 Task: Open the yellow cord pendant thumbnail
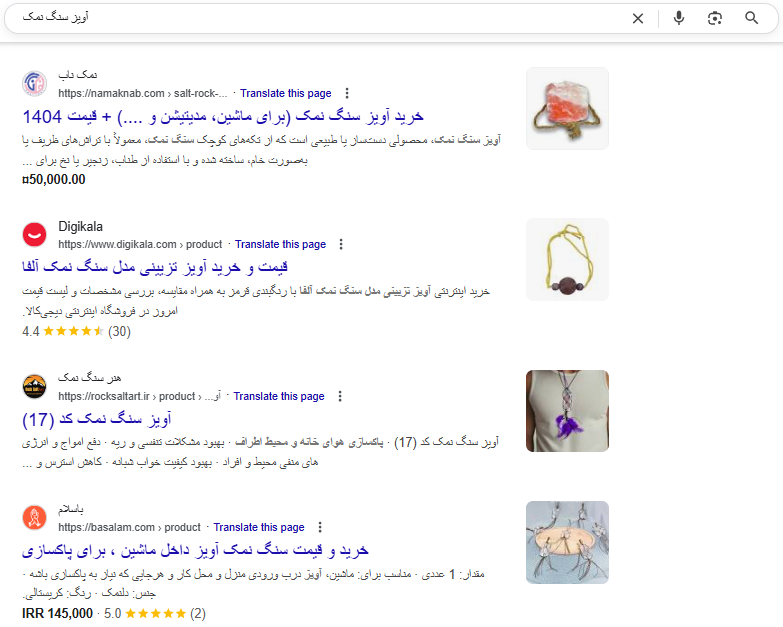point(567,260)
